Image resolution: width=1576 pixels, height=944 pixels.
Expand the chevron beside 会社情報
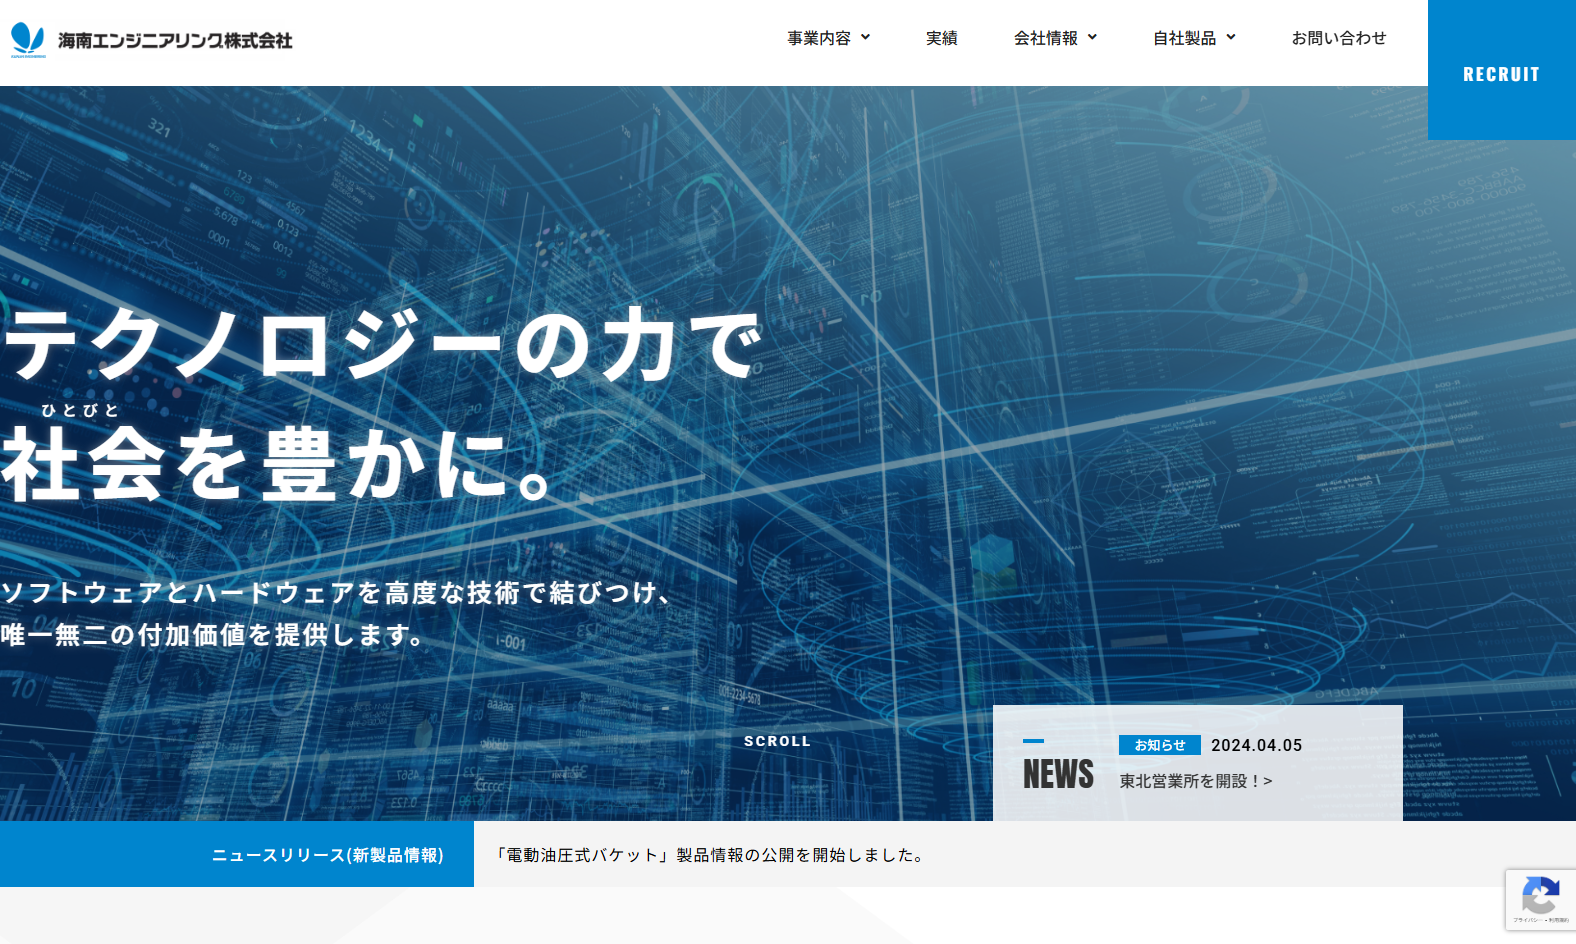pyautogui.click(x=1093, y=38)
